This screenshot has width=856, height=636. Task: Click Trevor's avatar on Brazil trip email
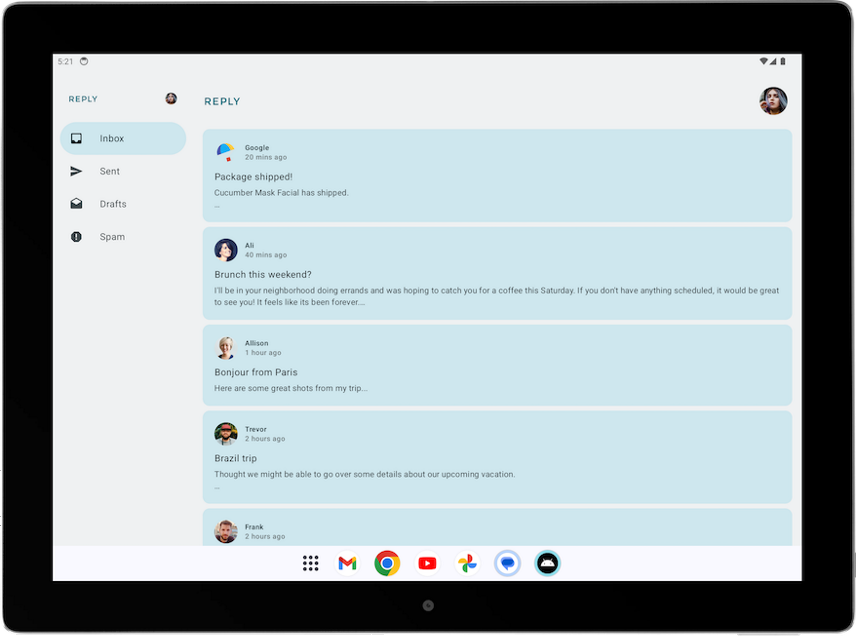[x=226, y=434]
